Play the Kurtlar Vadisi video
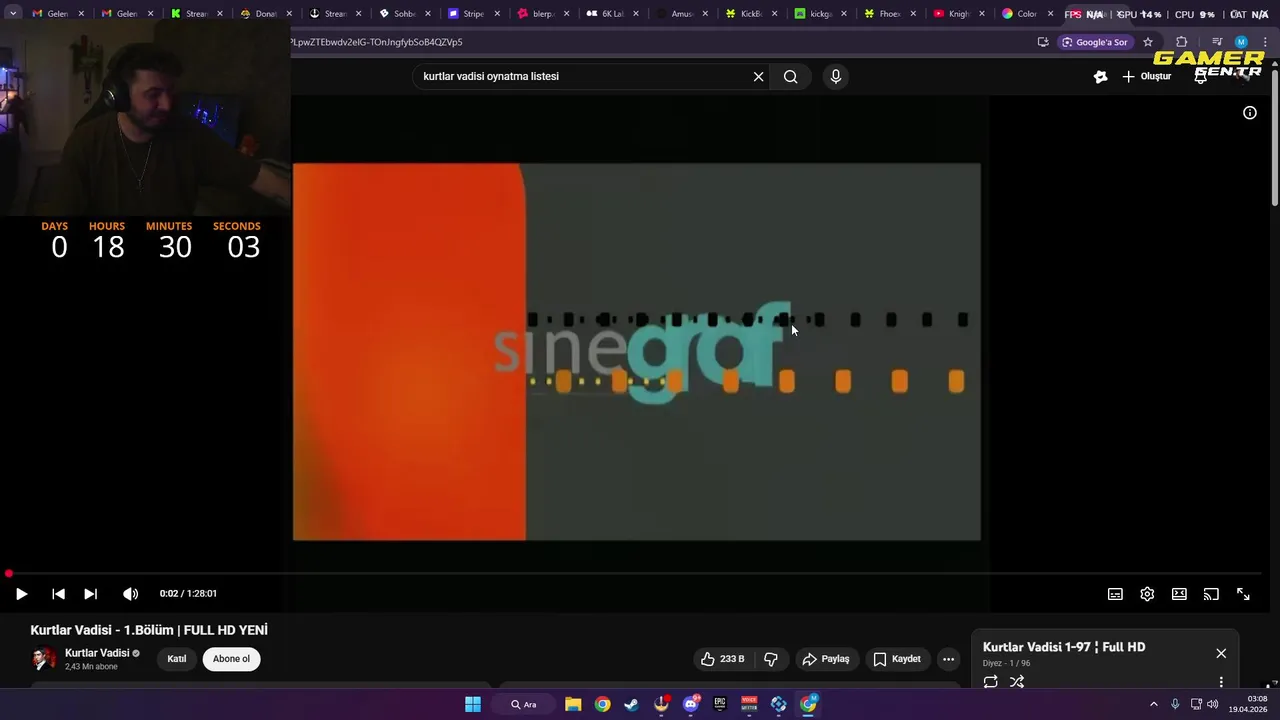Screen dimensions: 1280x720 click(21, 594)
